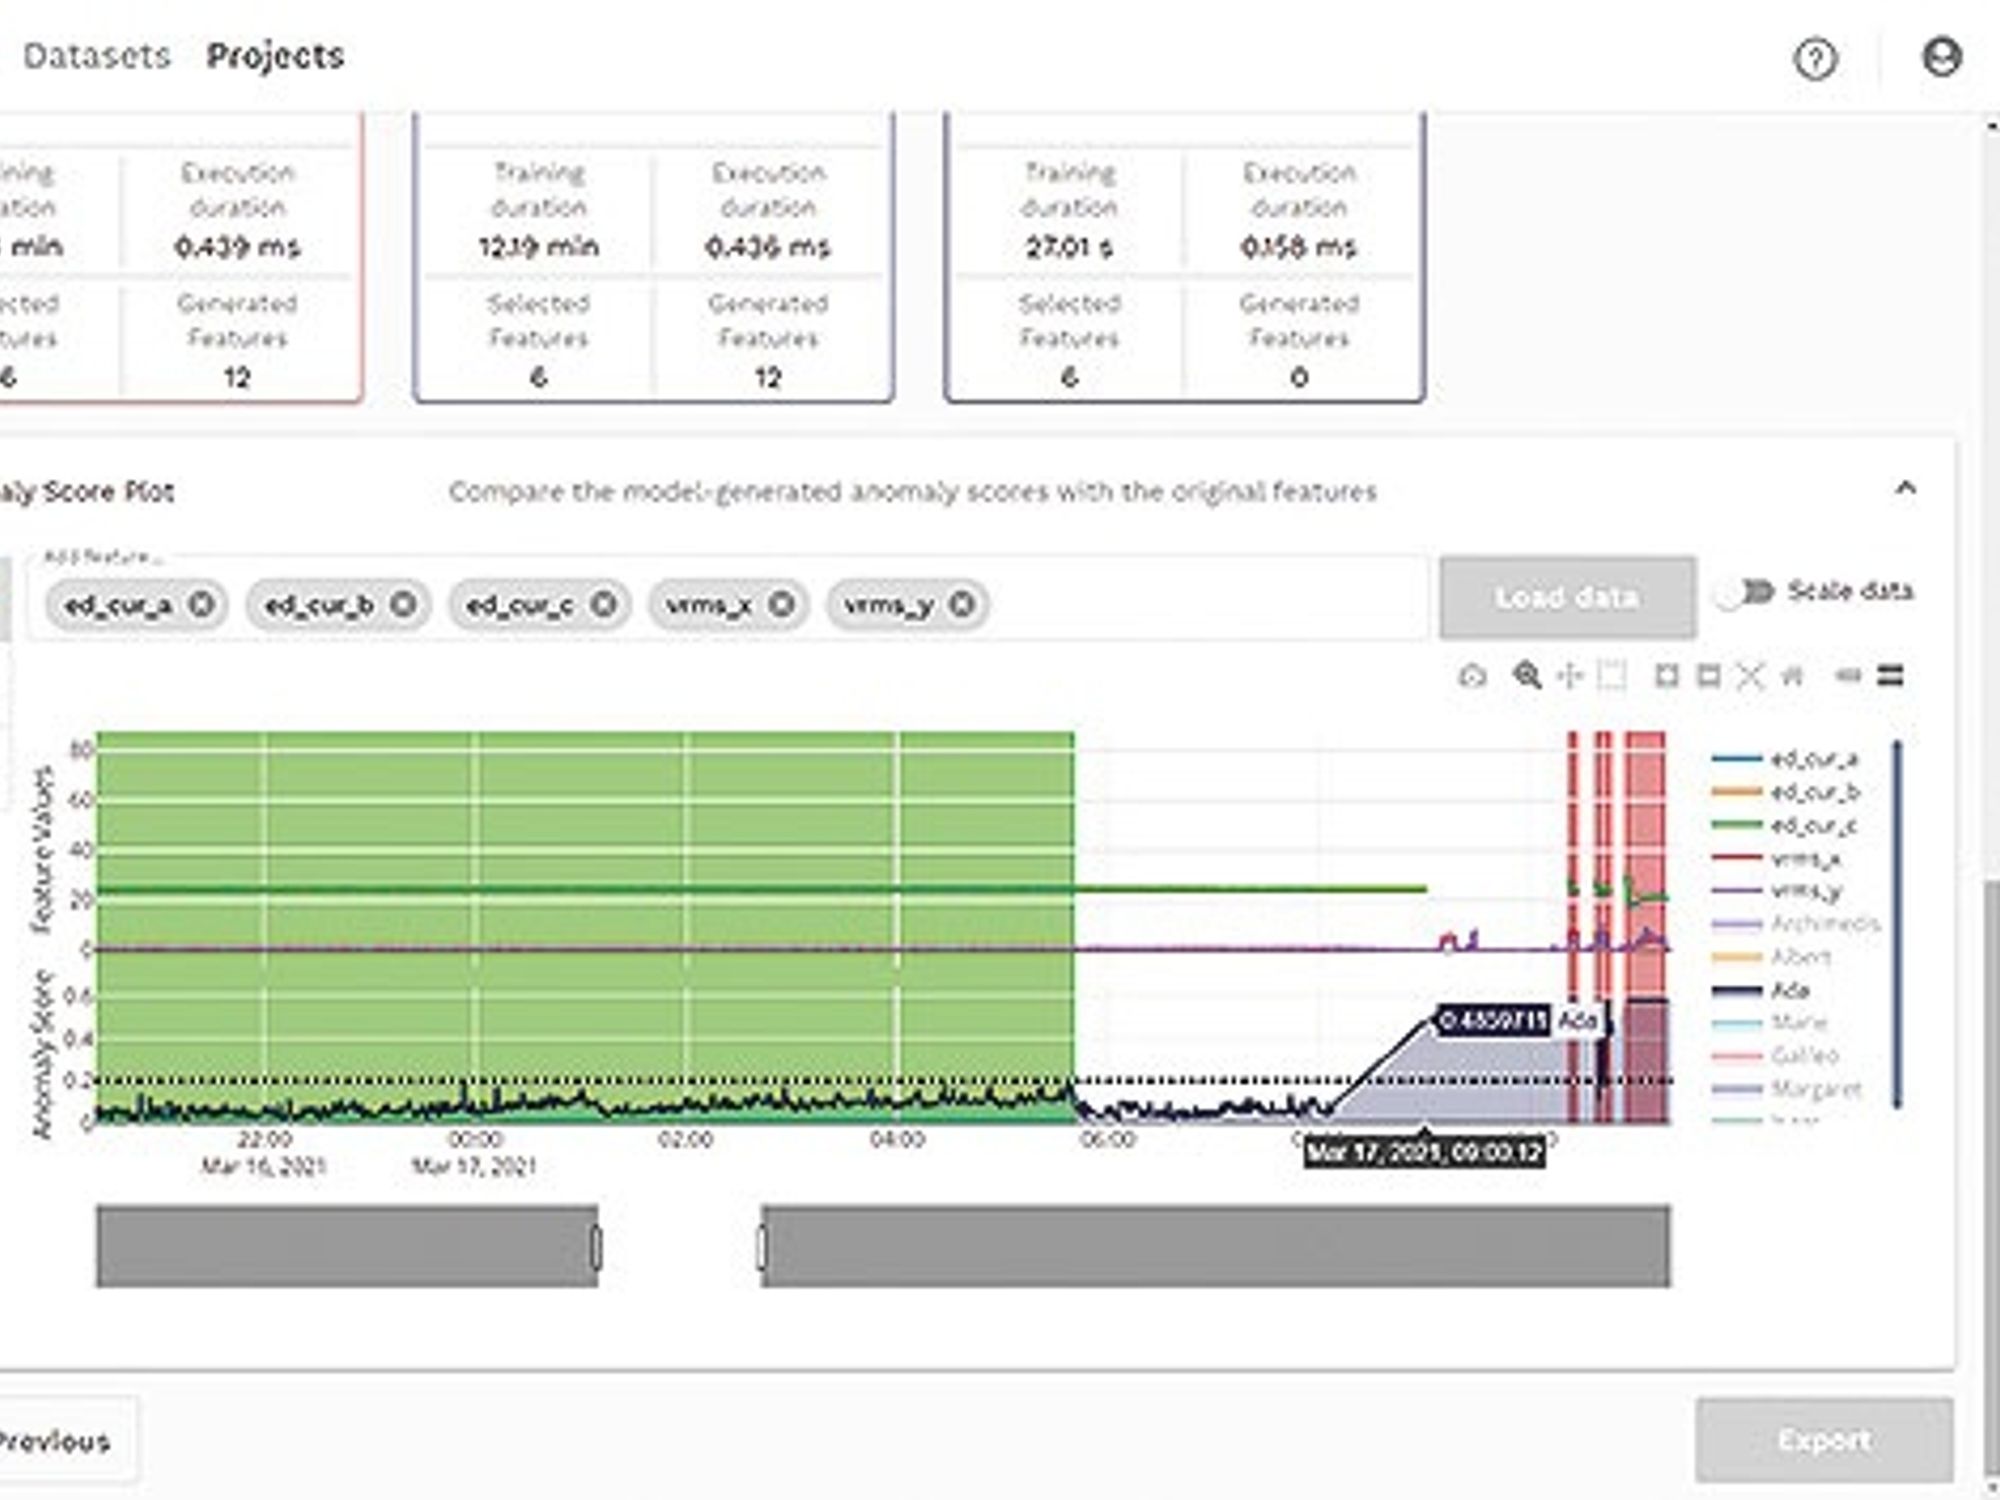Show the Archimedes model trace in legend
Viewport: 2000px width, 1500px height.
(x=1797, y=923)
